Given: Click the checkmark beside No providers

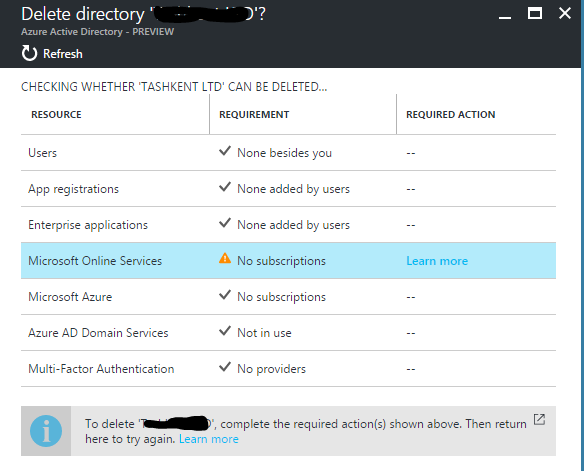Looking at the screenshot, I should pos(225,366).
